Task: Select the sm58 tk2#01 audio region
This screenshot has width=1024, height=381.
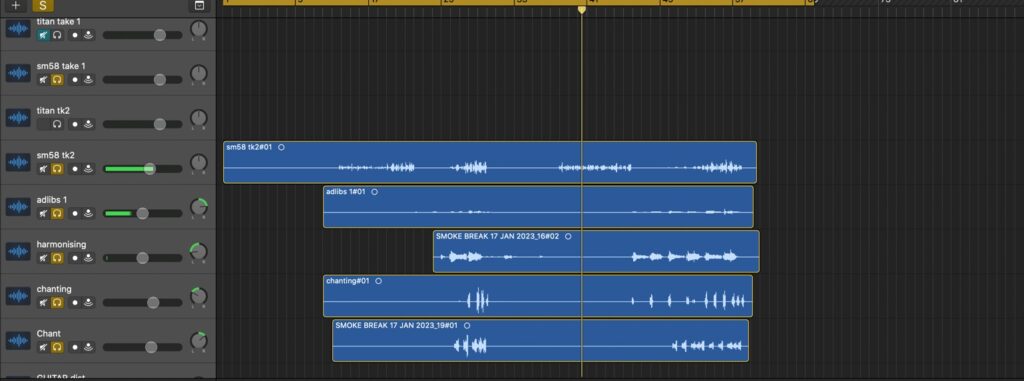Action: pyautogui.click(x=490, y=162)
